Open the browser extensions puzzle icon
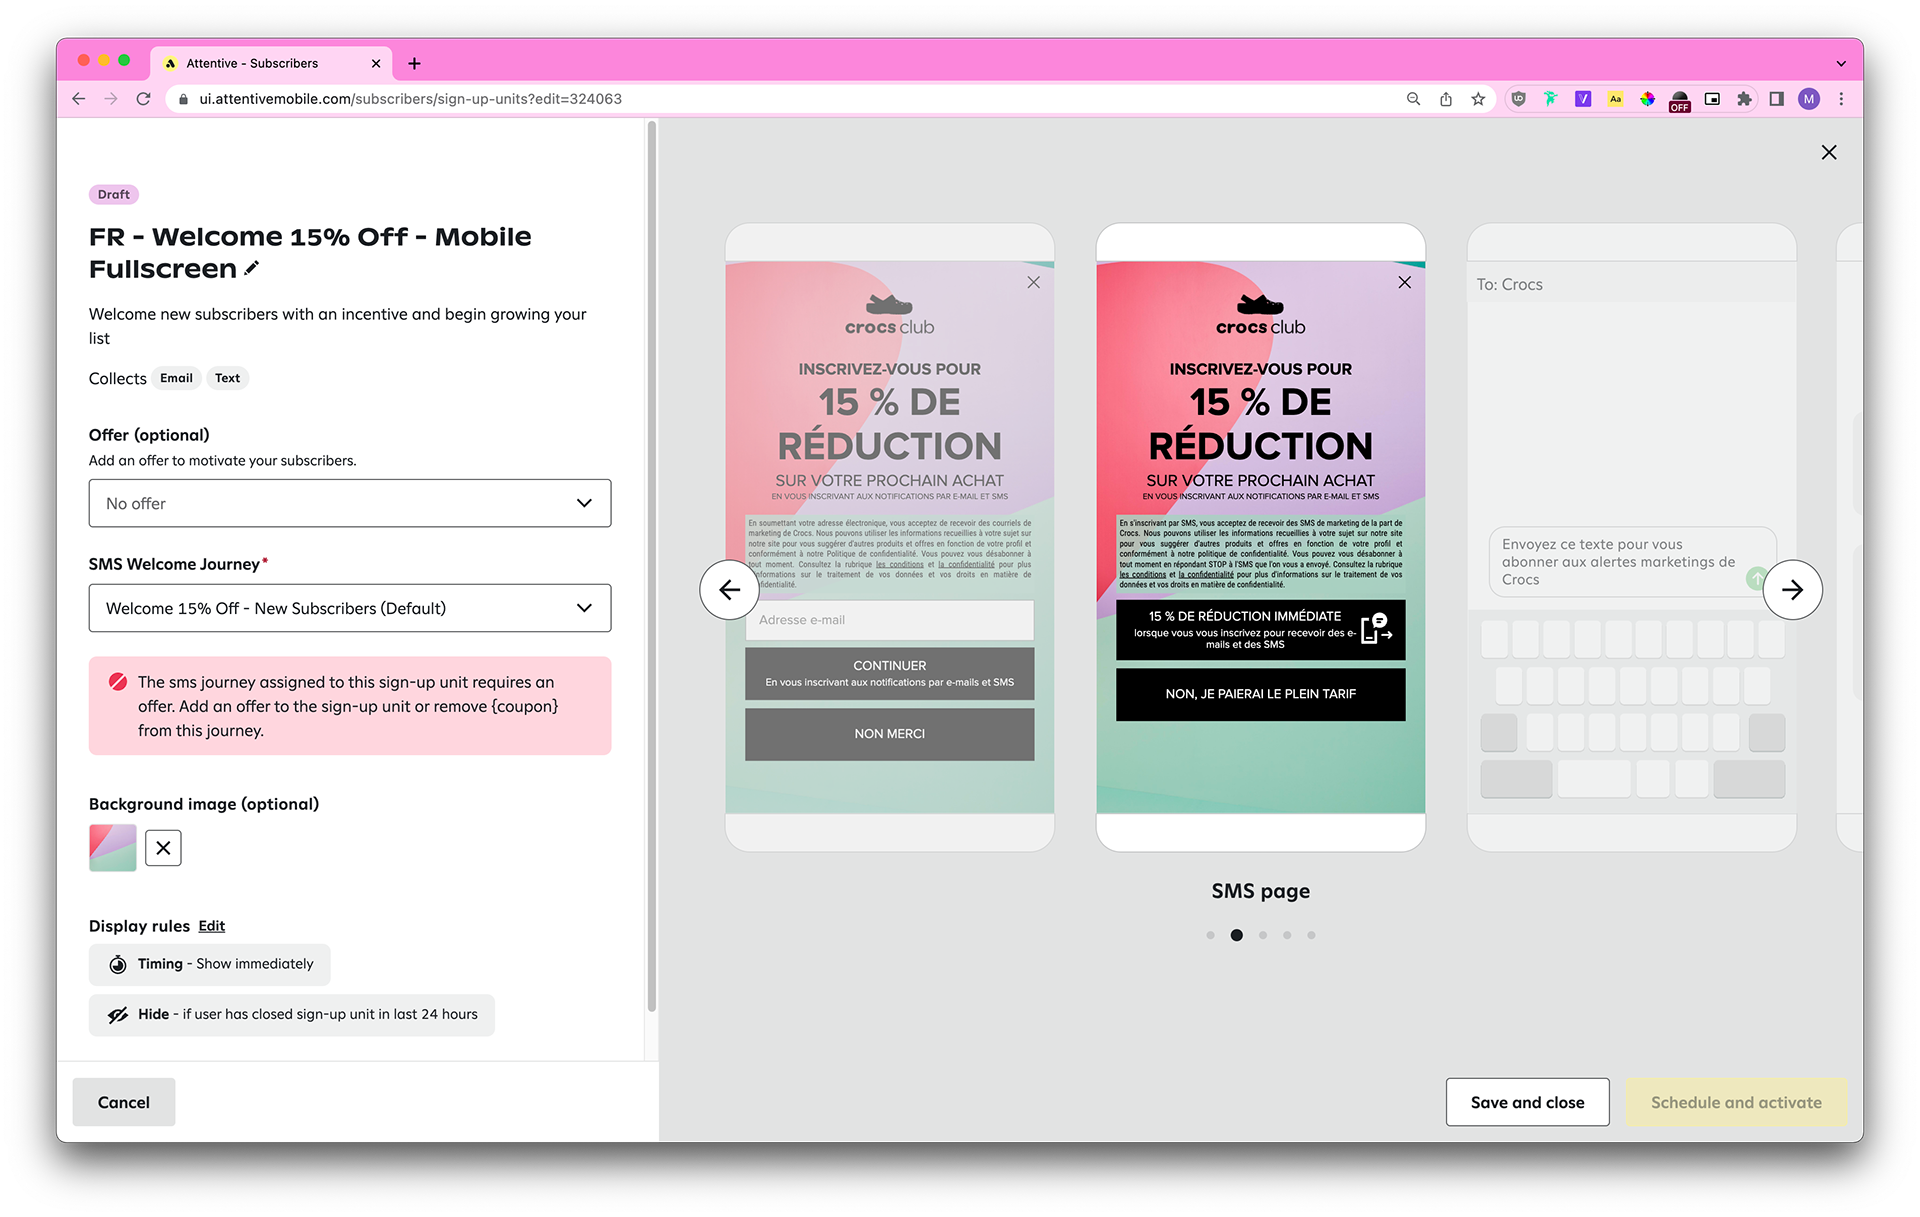 coord(1744,99)
